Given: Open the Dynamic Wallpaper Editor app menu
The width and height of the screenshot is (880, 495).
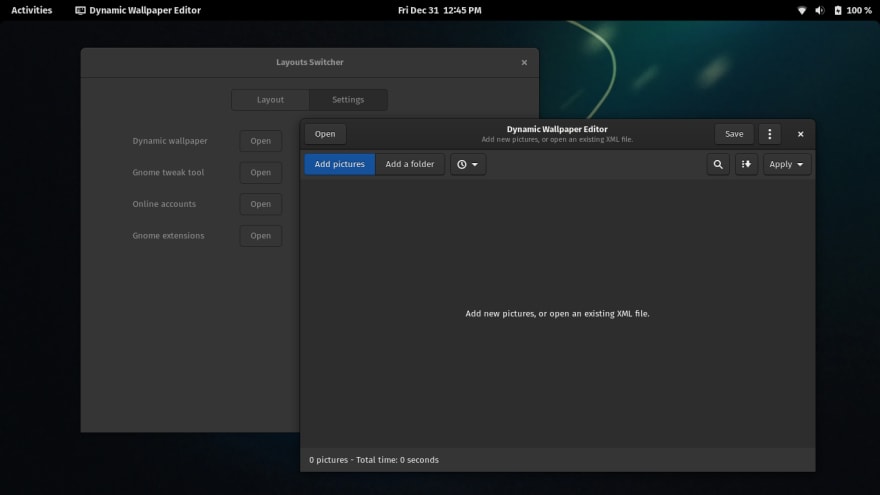Looking at the screenshot, I should tap(138, 10).
